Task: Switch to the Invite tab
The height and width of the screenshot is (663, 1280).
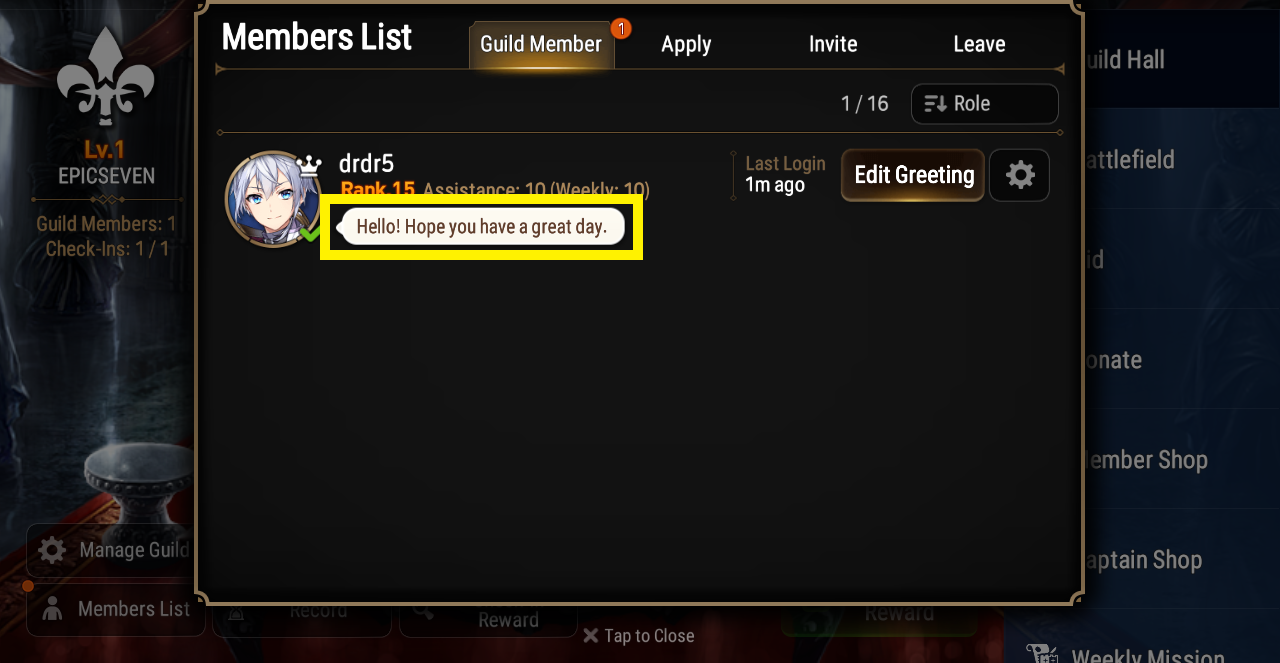Action: [x=833, y=44]
